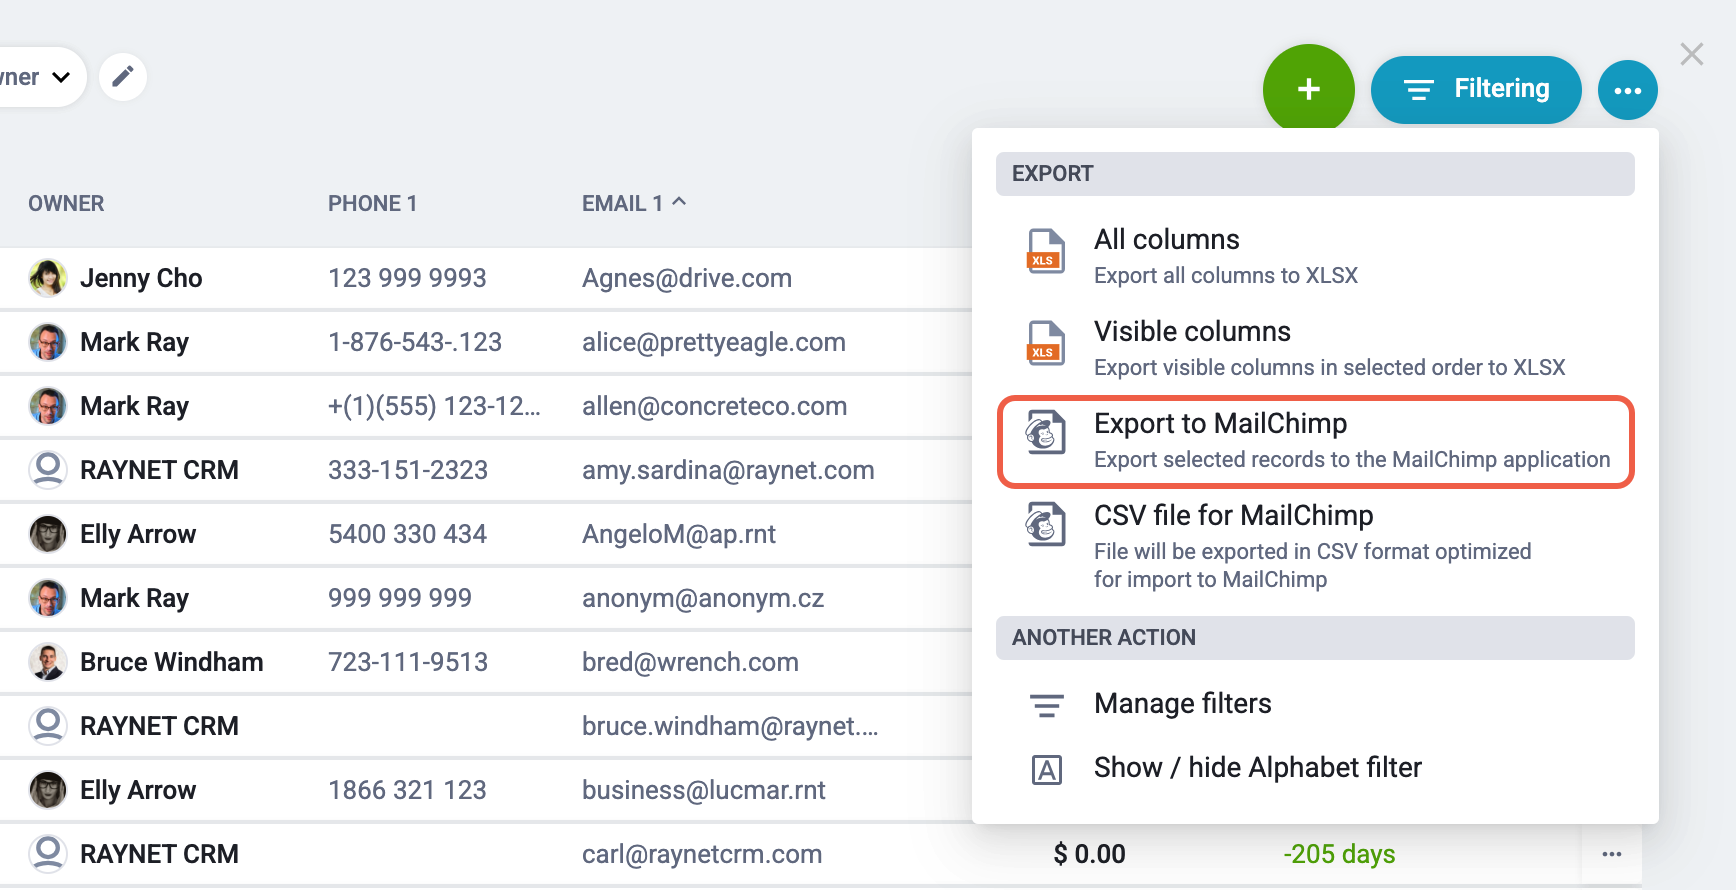This screenshot has width=1736, height=890.
Task: Click the XLS icon beside Visible columns
Action: tap(1046, 343)
